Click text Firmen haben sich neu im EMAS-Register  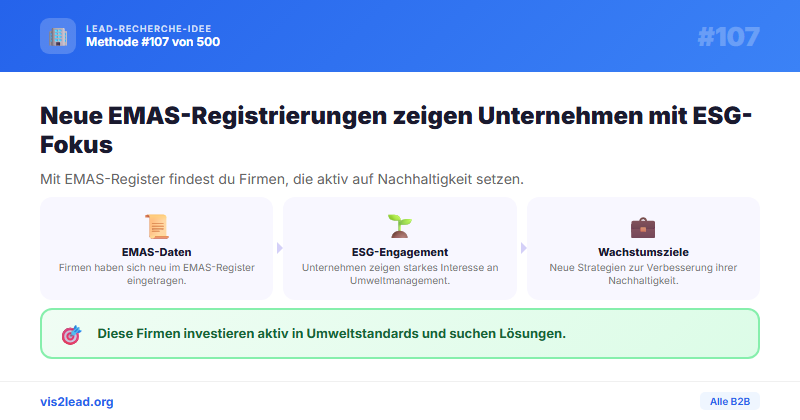point(157,274)
